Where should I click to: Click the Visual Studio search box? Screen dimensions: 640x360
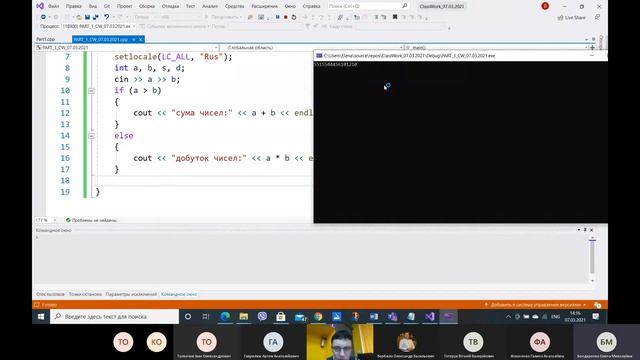368,6
